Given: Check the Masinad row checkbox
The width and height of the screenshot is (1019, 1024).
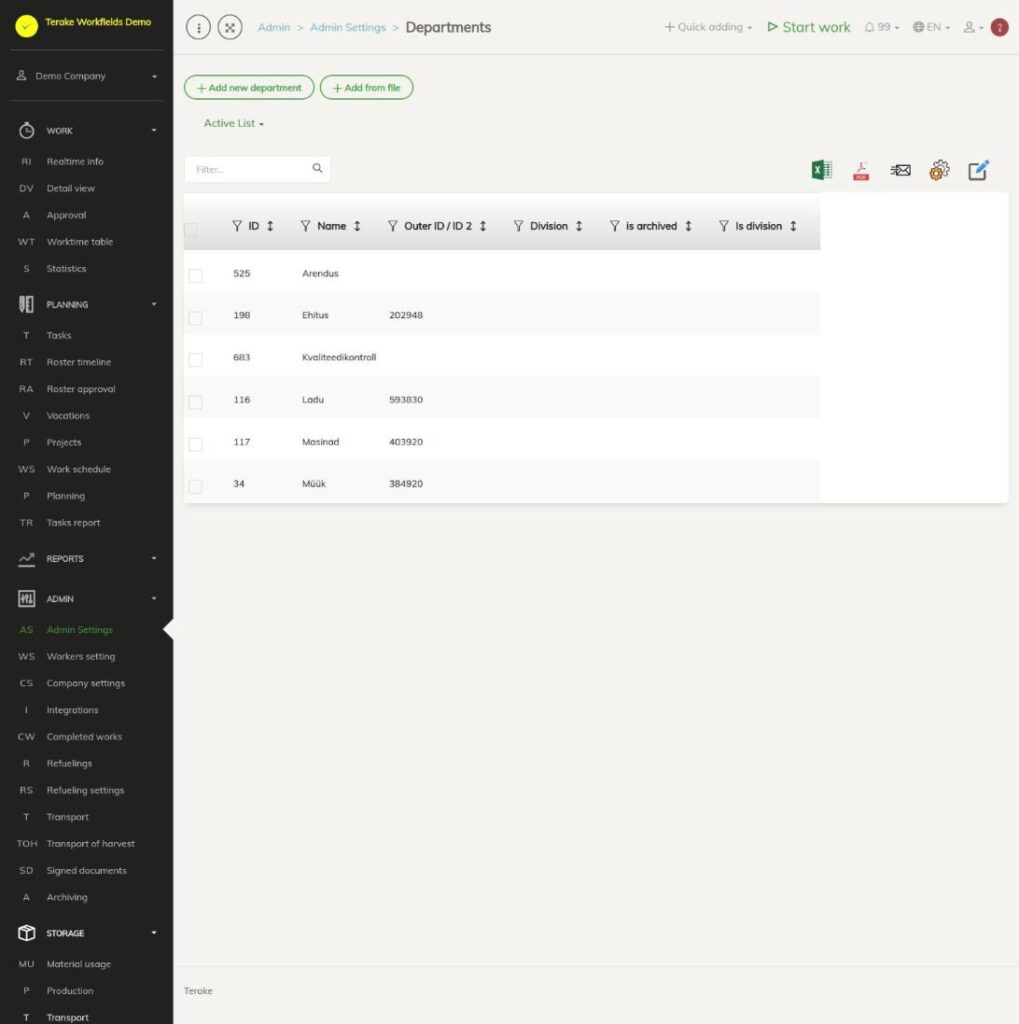Looking at the screenshot, I should pyautogui.click(x=195, y=445).
